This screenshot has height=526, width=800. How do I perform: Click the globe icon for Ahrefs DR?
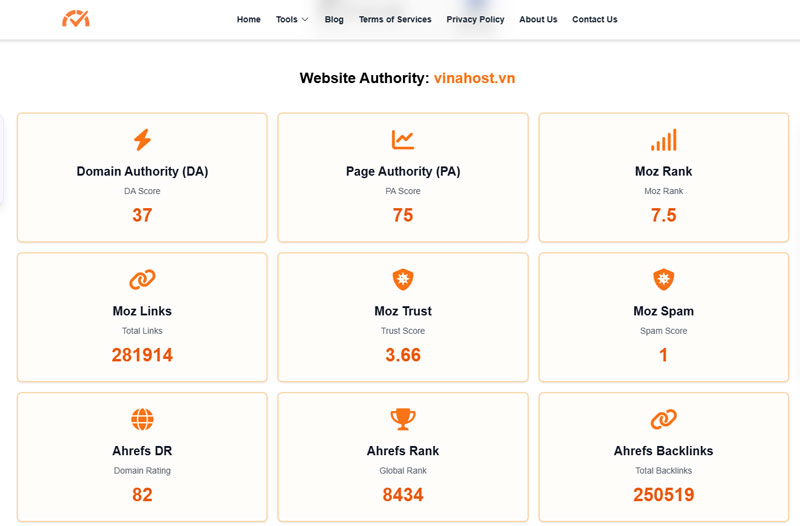click(142, 419)
